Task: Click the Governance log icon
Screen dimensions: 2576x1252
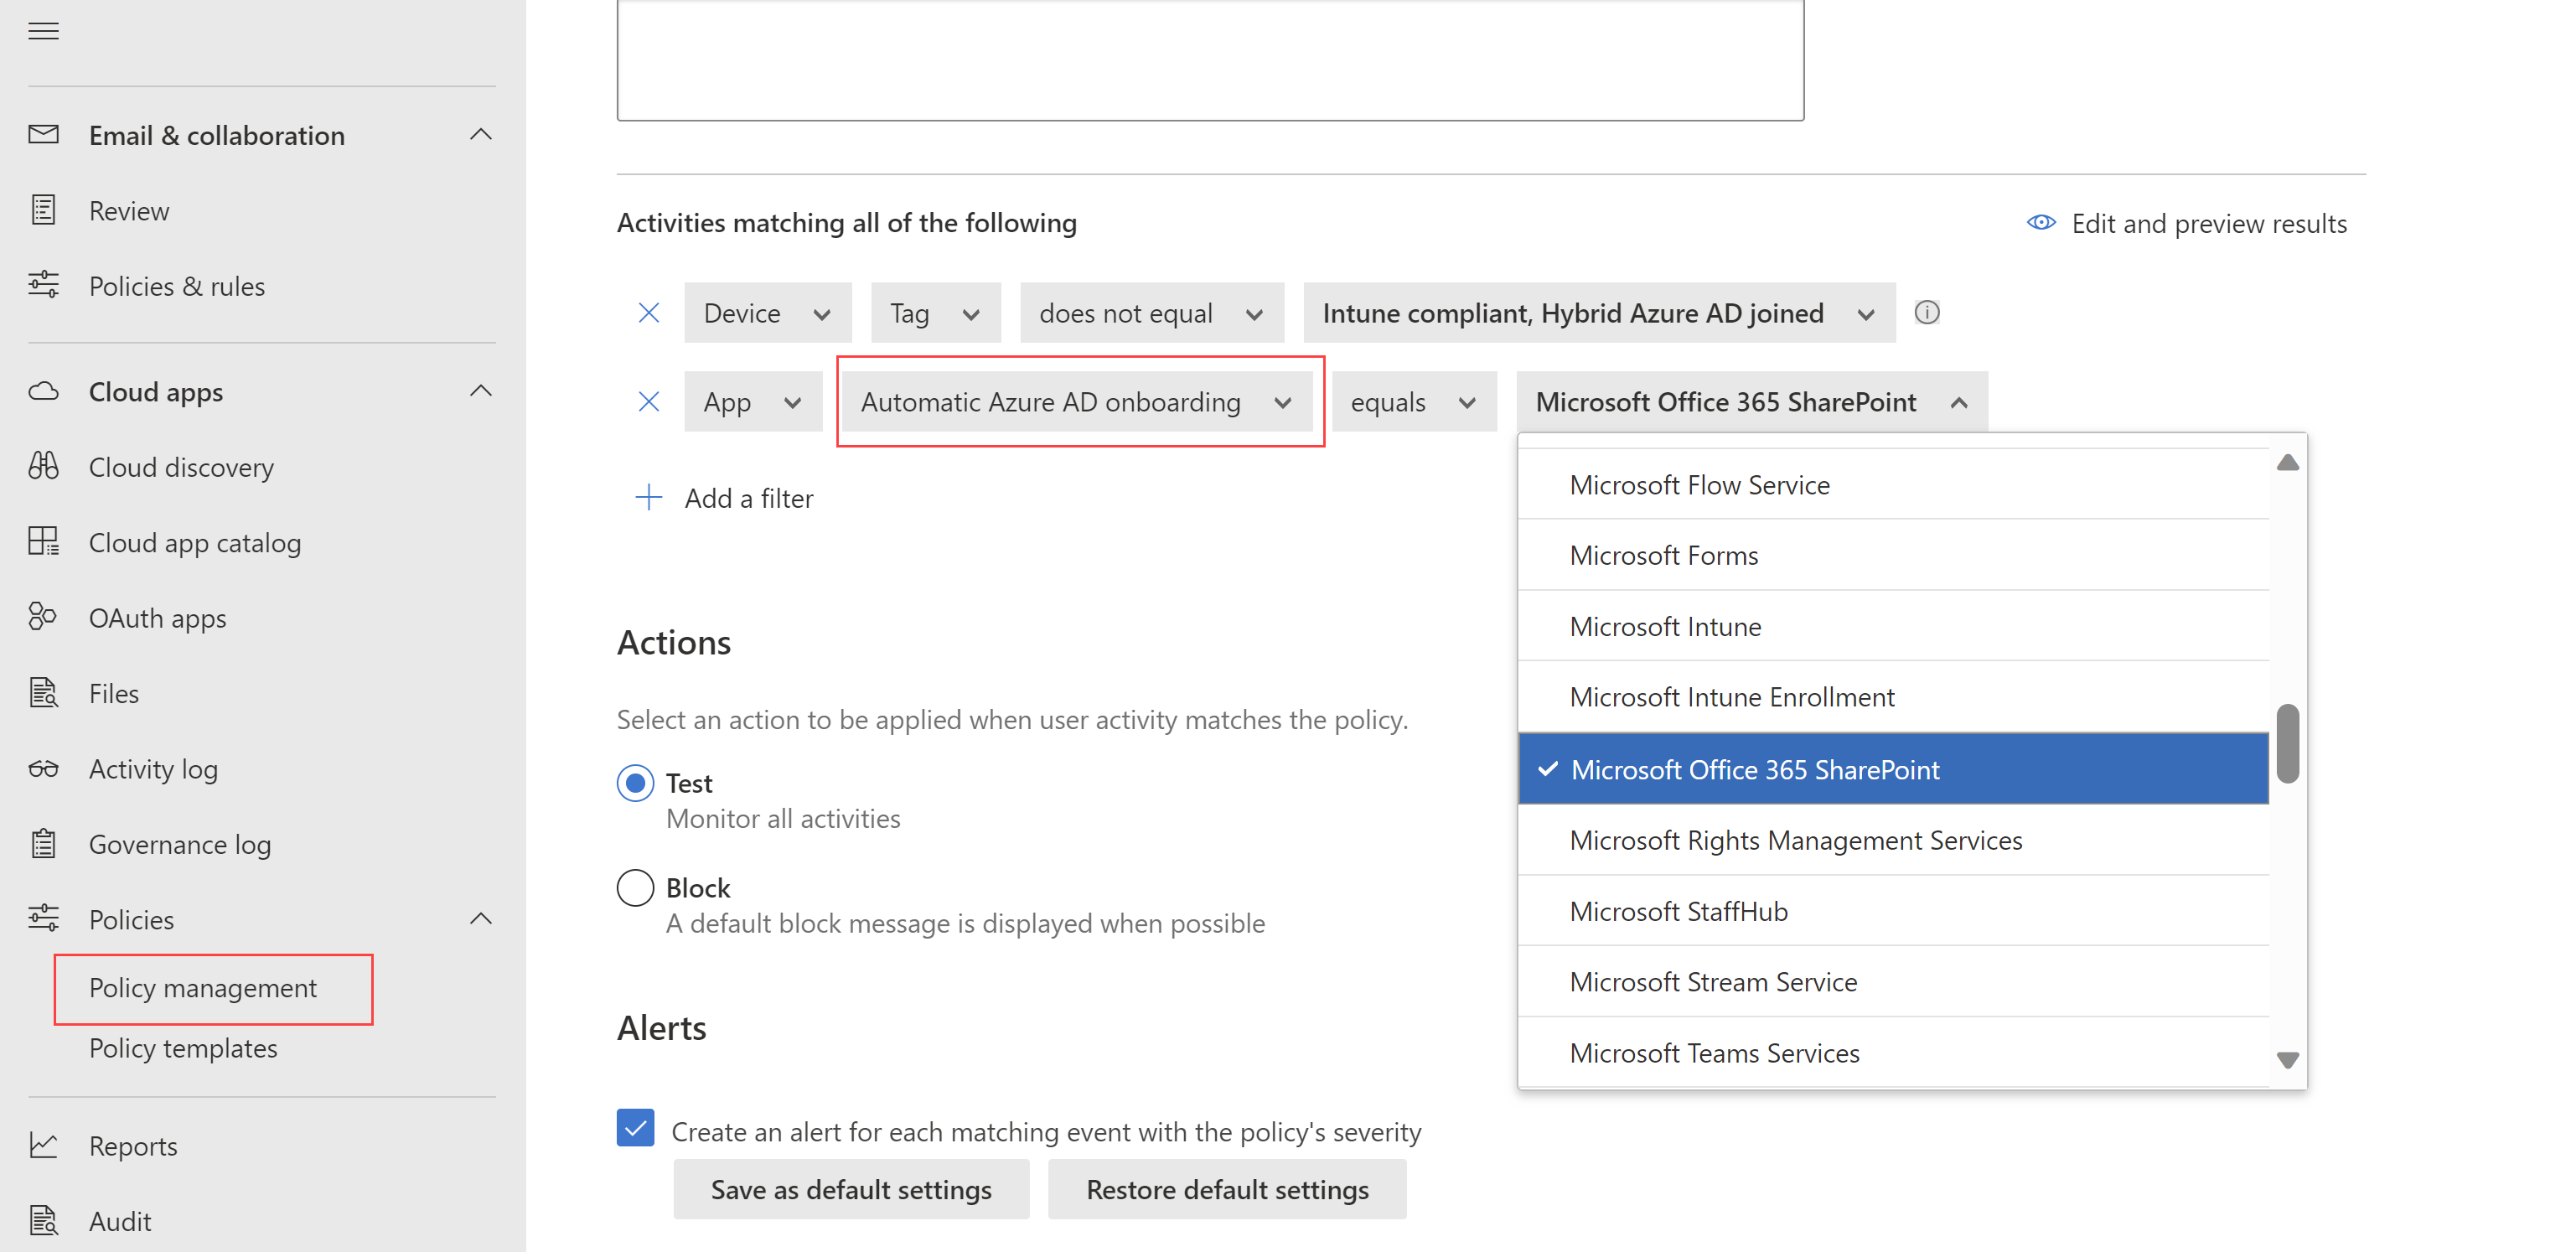Action: coord(44,843)
